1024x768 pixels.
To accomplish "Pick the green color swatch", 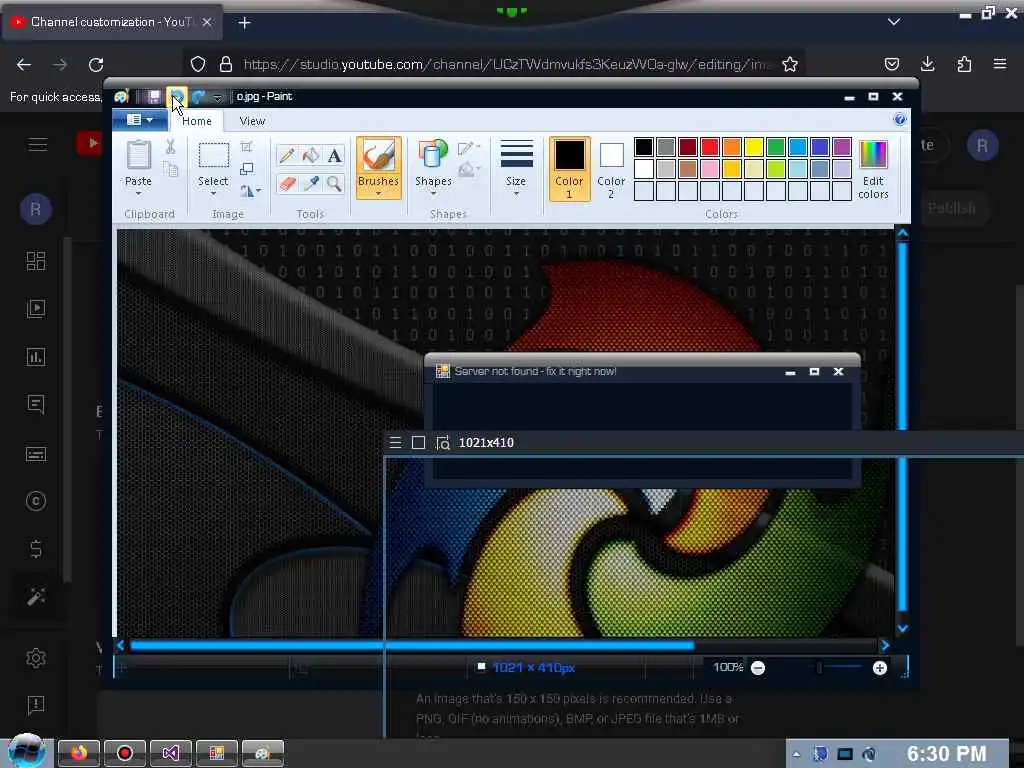I will (x=776, y=147).
